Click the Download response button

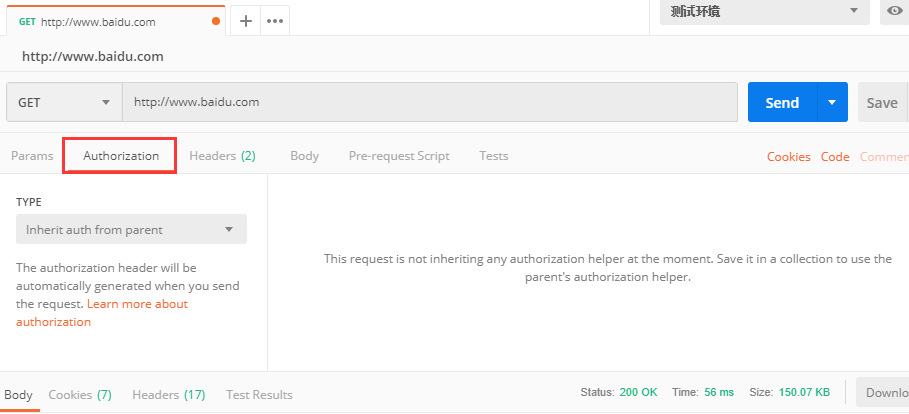coord(882,393)
